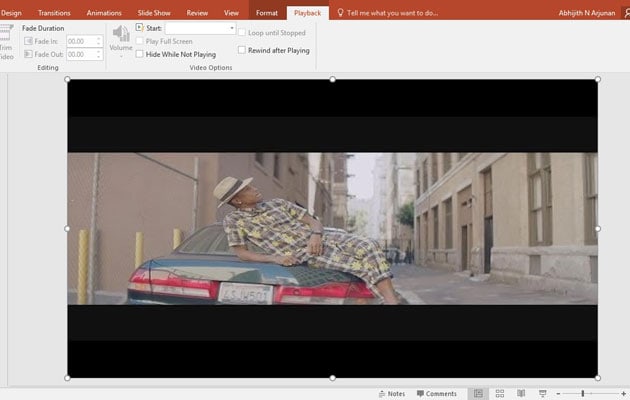Switch to the View tab
This screenshot has width=630, height=400.
tap(231, 13)
